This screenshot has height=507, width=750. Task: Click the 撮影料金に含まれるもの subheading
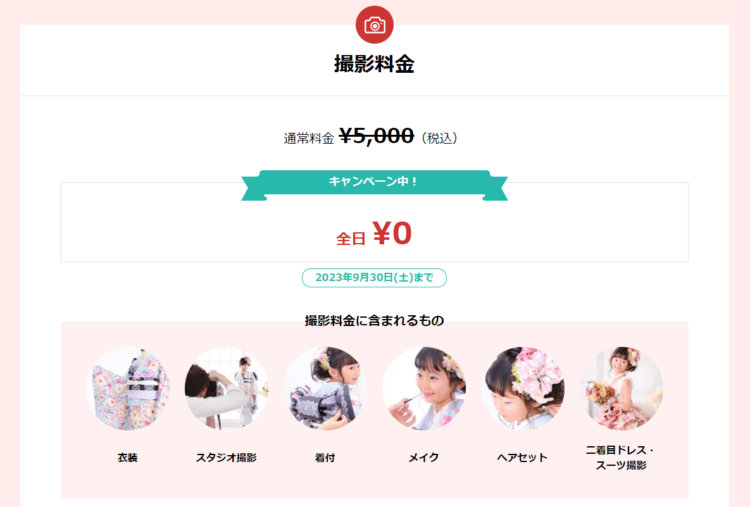(x=375, y=320)
